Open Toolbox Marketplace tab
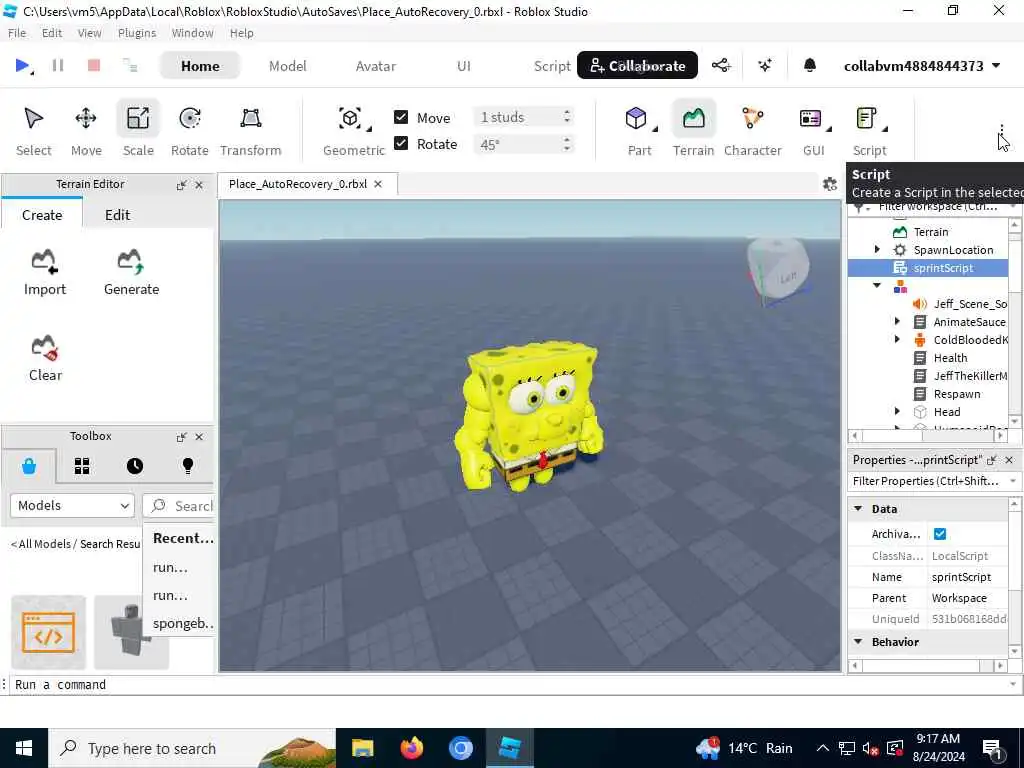 pos(29,466)
